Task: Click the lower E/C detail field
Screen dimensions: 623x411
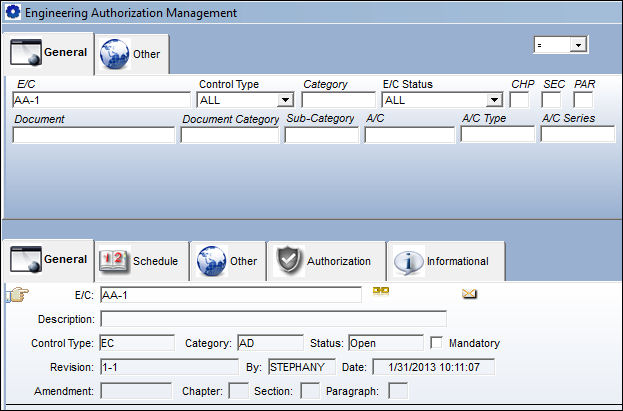Action: click(x=231, y=295)
